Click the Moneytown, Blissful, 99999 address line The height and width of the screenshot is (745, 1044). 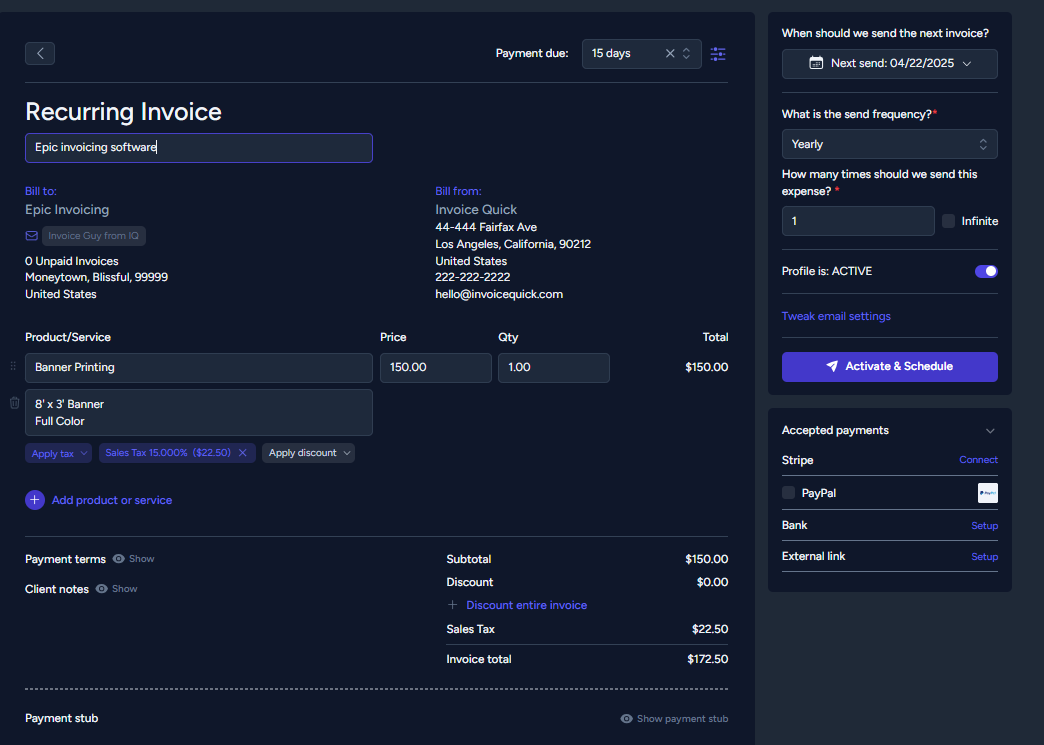pyautogui.click(x=97, y=277)
